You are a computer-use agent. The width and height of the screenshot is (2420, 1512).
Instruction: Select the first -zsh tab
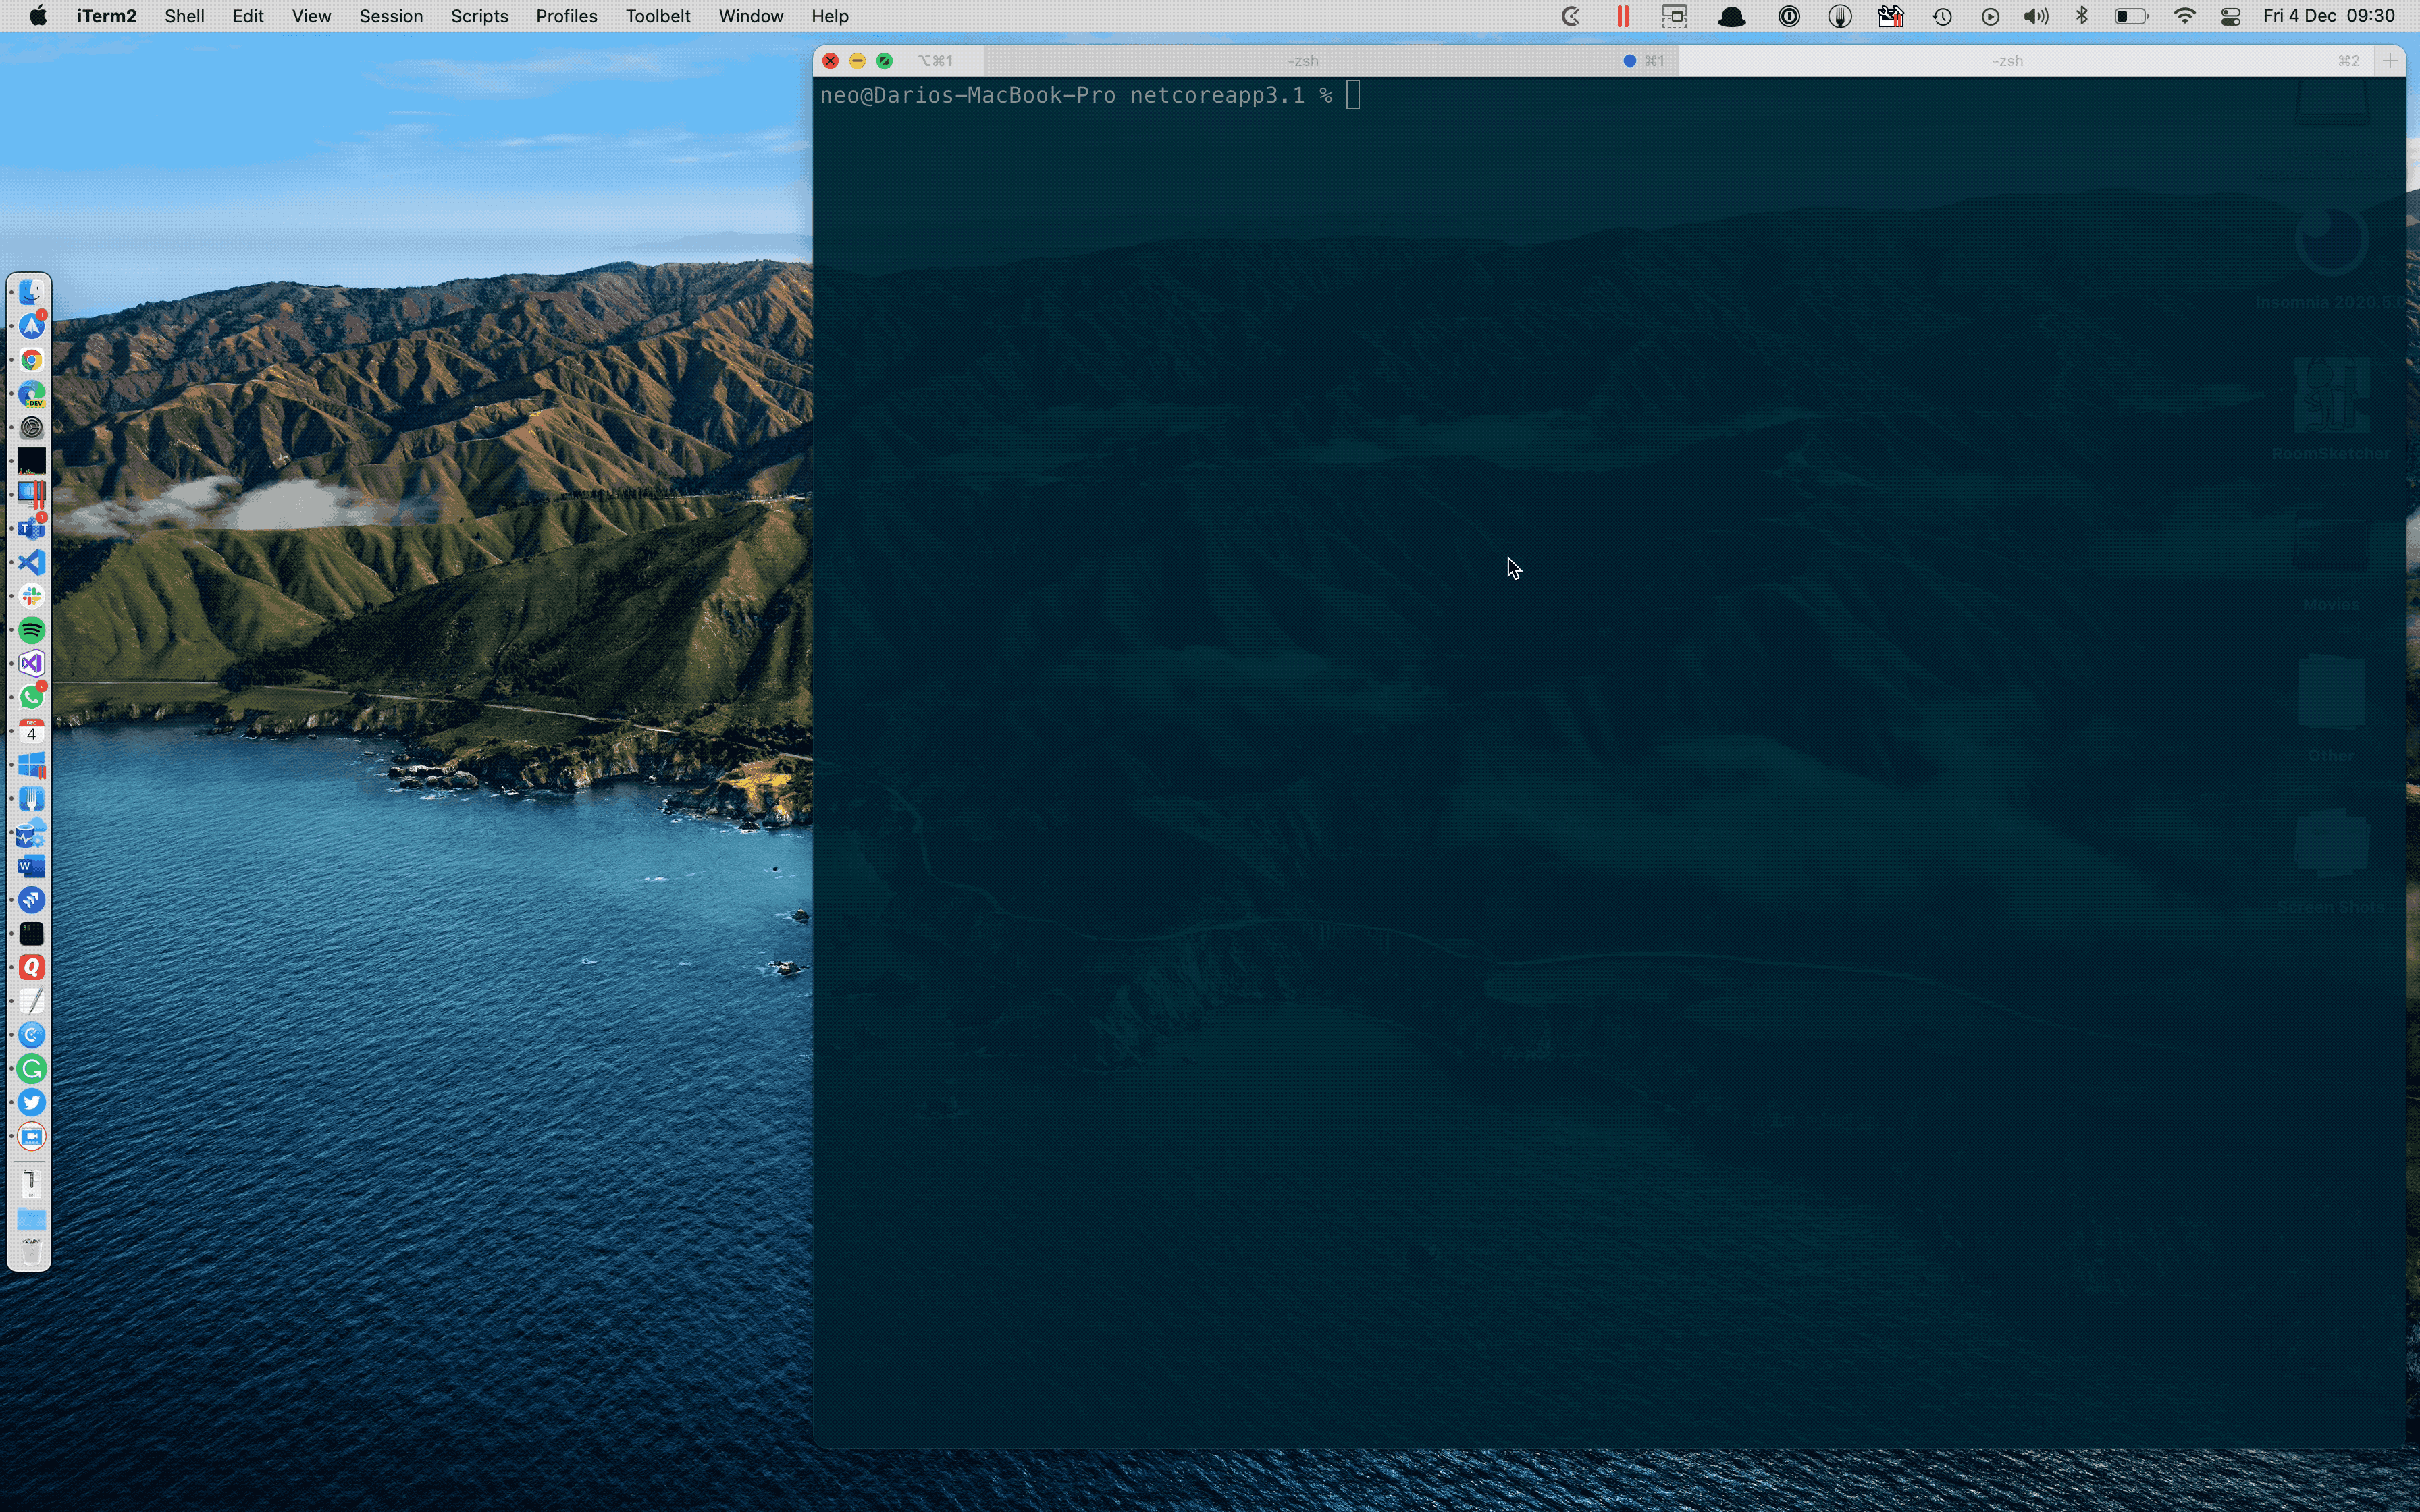click(1302, 61)
